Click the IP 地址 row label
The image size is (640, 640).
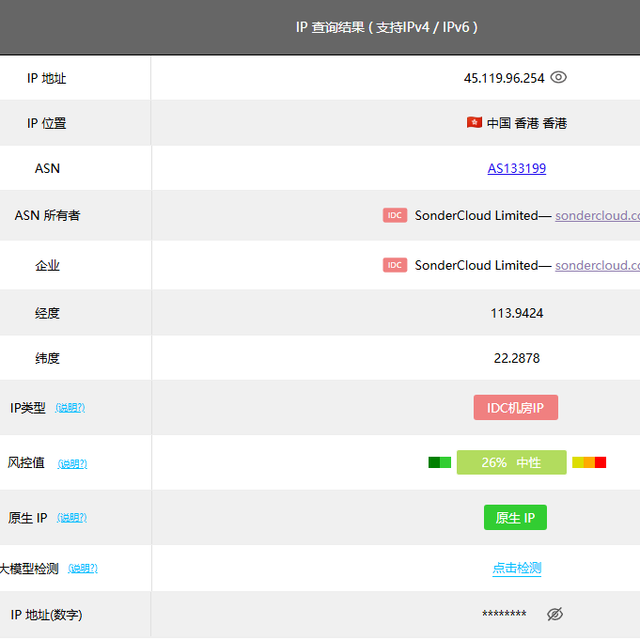47,78
